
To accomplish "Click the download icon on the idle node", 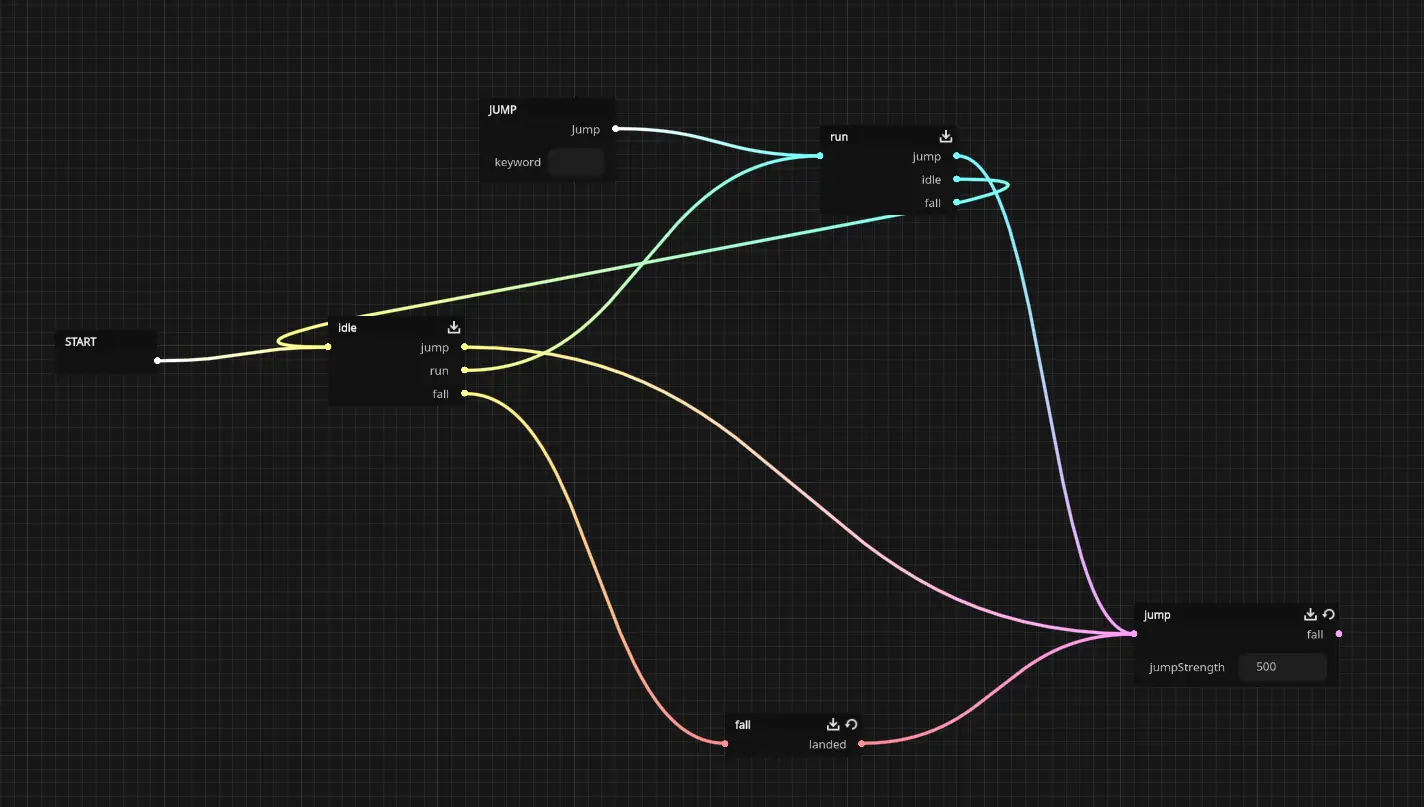I will 454,328.
